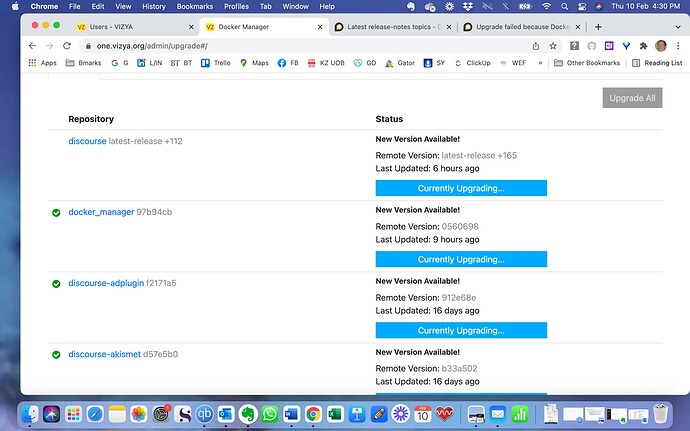690x431 pixels.
Task: Open the View menu in menu bar
Action: pyautogui.click(x=123, y=6)
